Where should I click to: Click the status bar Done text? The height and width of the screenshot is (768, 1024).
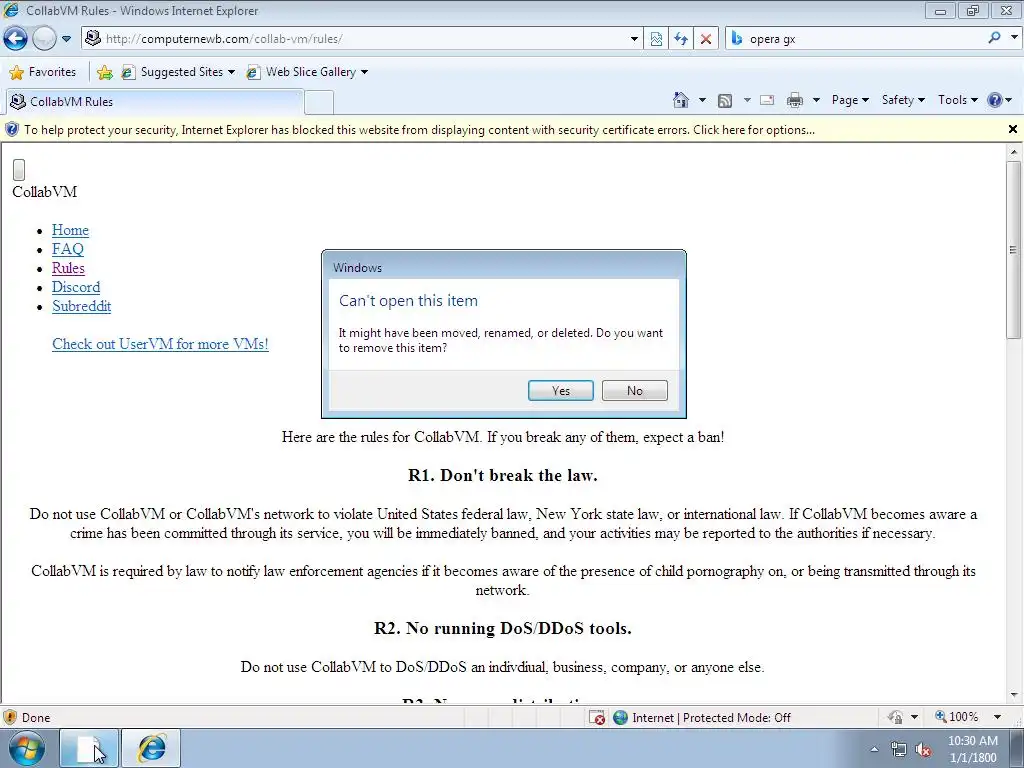tap(36, 718)
